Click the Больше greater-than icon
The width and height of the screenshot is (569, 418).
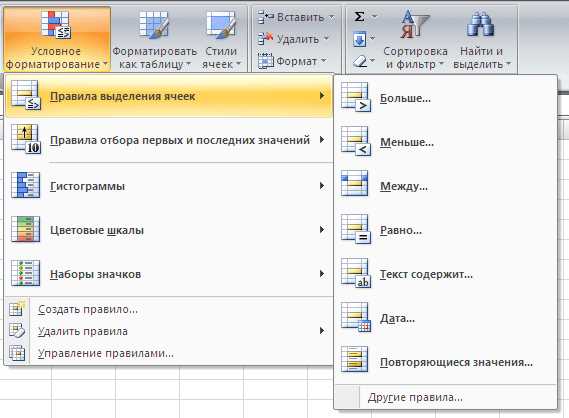point(356,97)
